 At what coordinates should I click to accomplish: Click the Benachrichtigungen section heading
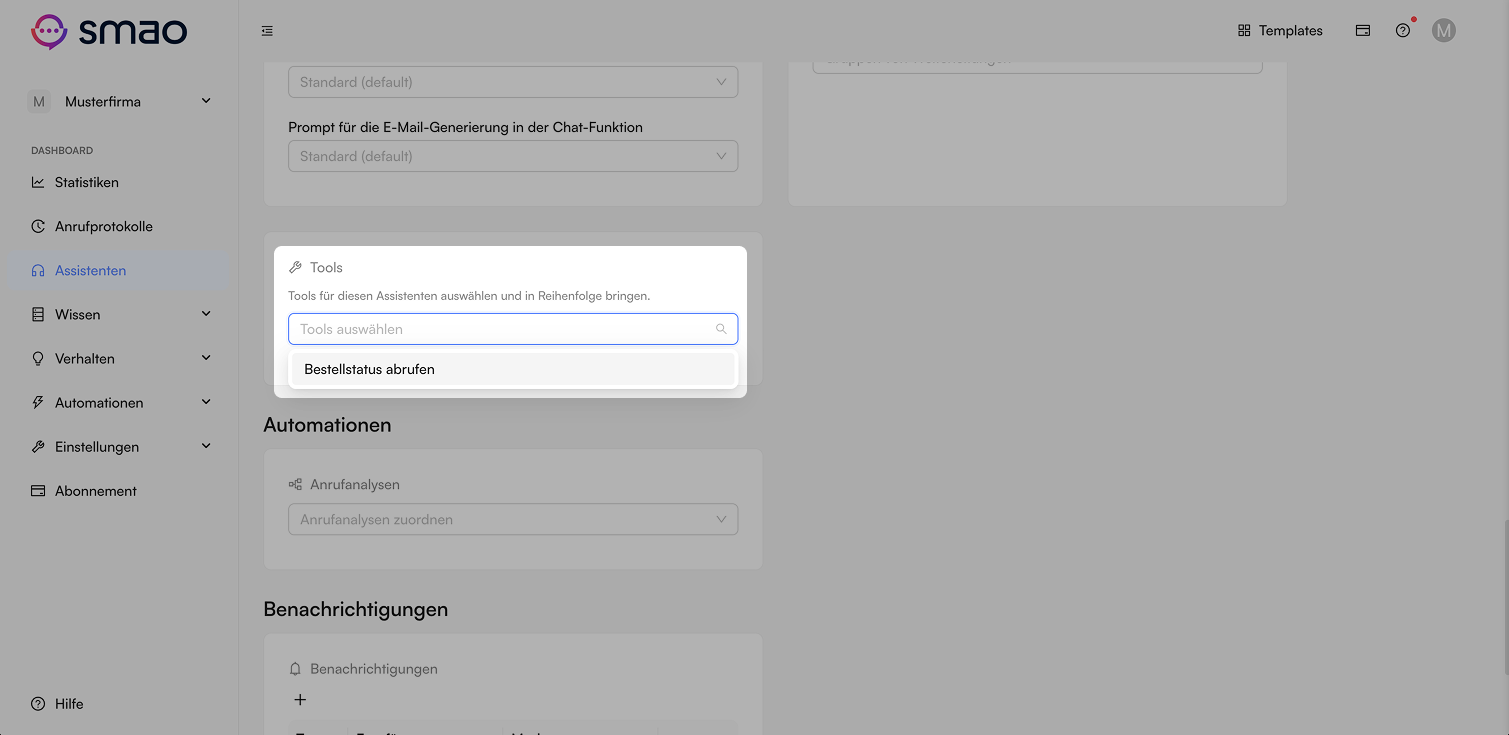click(x=356, y=609)
